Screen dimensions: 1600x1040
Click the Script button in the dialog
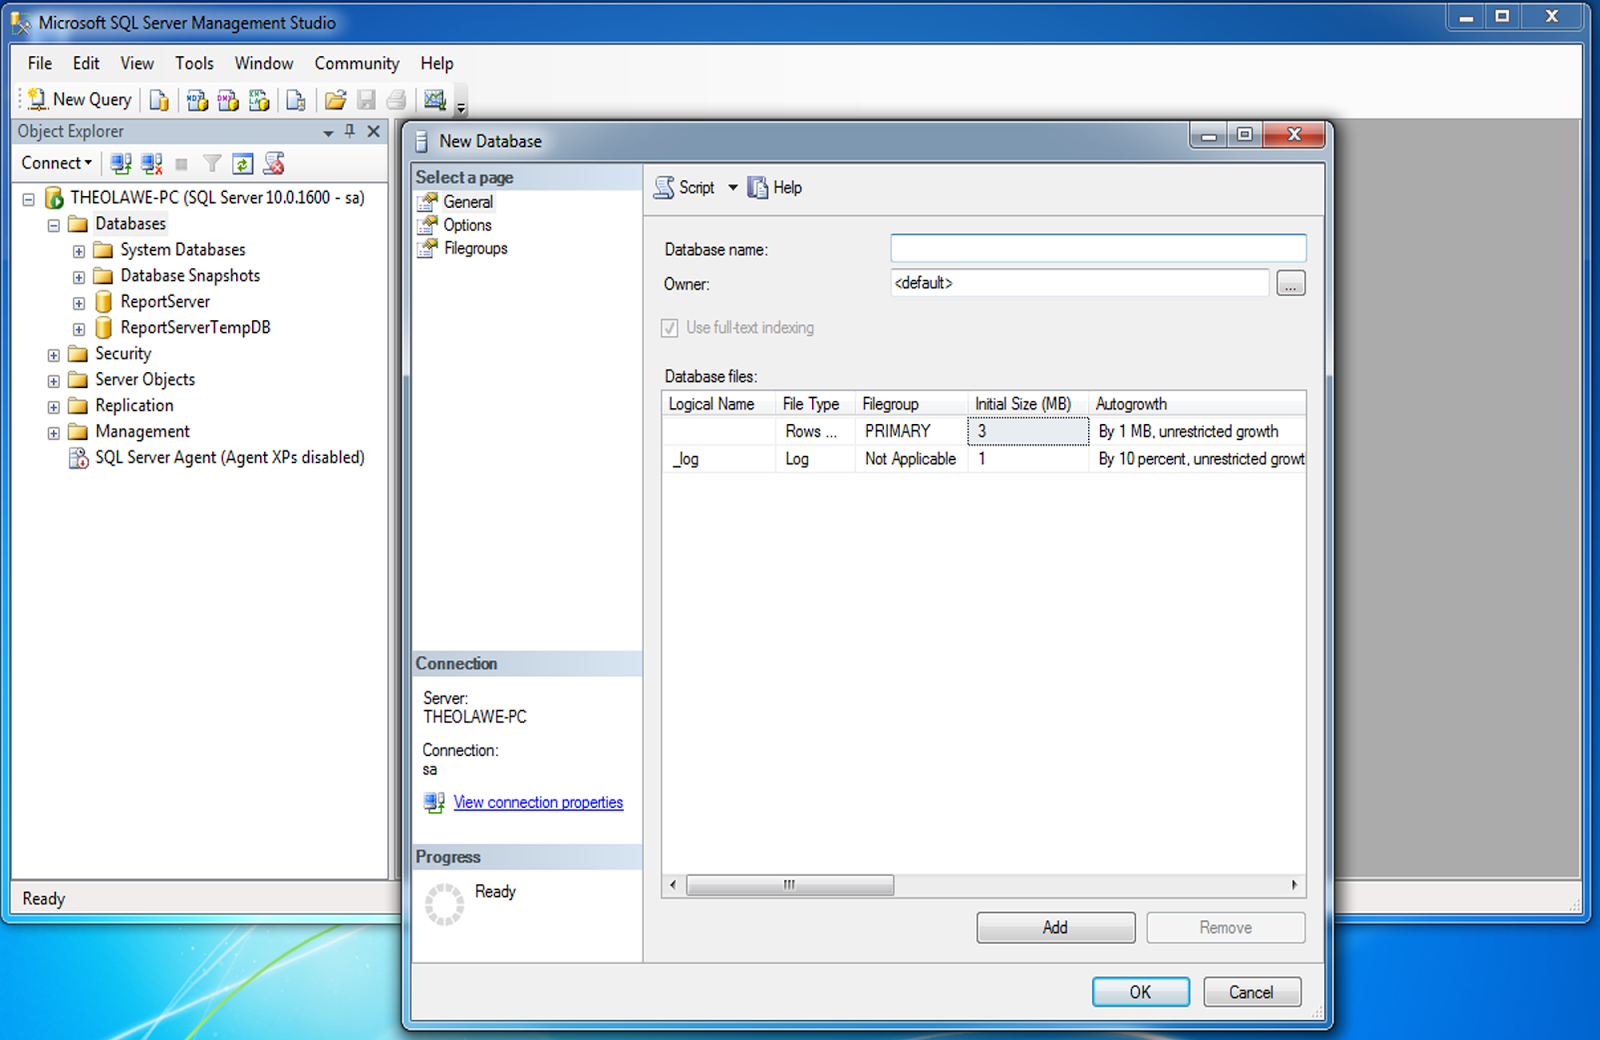685,187
